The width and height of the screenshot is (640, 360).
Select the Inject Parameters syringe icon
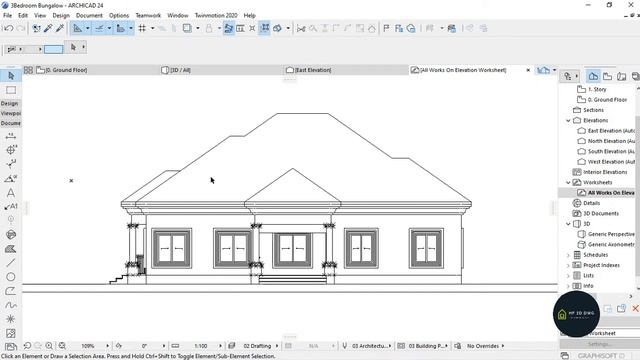point(60,28)
